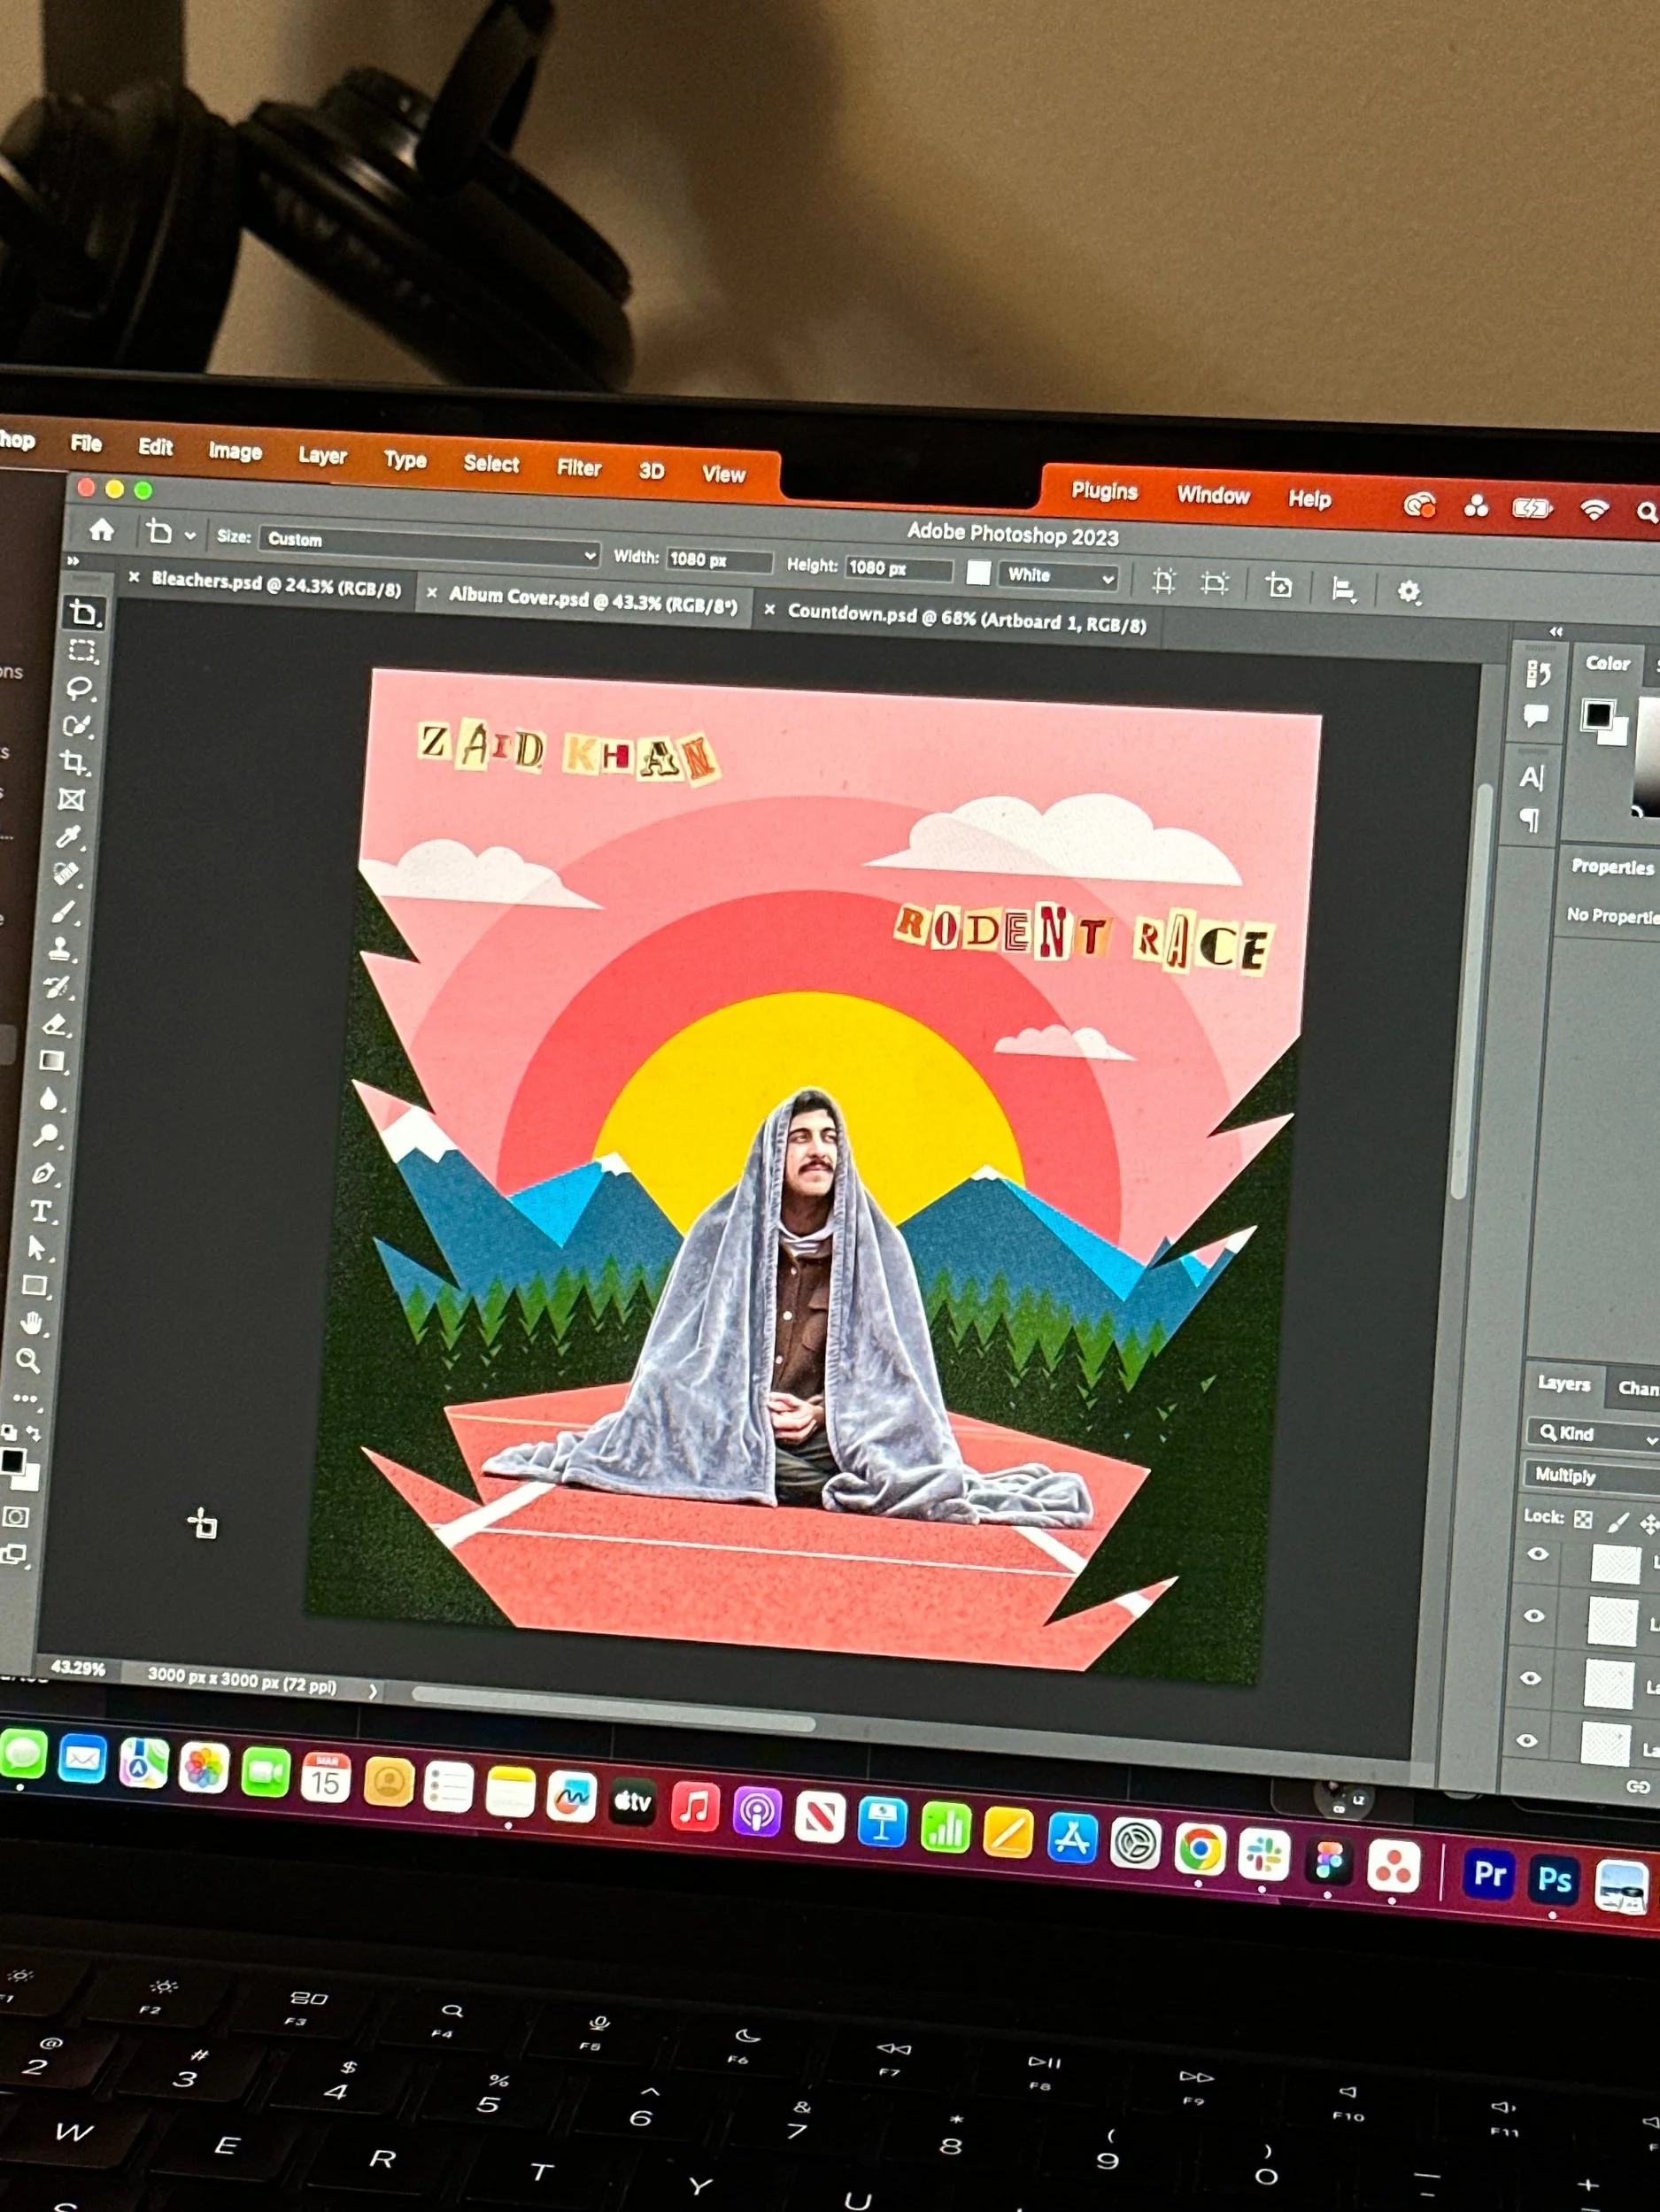Select the Zoom tool

pyautogui.click(x=29, y=1360)
